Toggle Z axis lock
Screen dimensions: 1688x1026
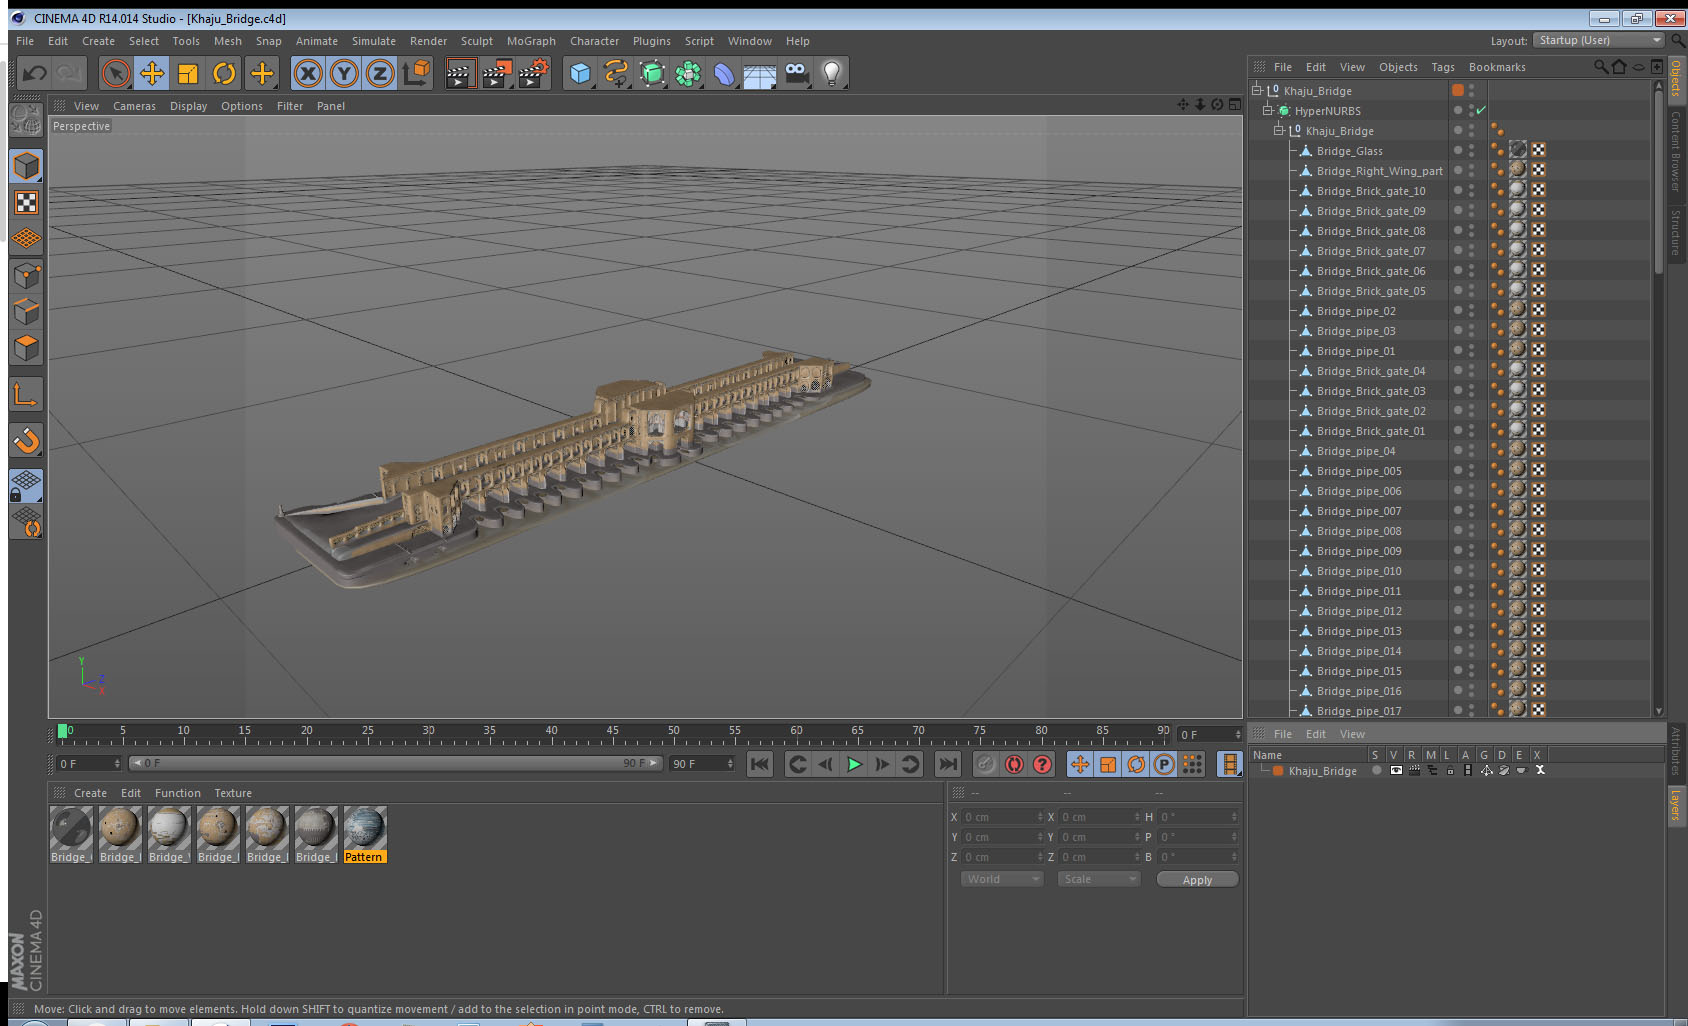(x=380, y=73)
